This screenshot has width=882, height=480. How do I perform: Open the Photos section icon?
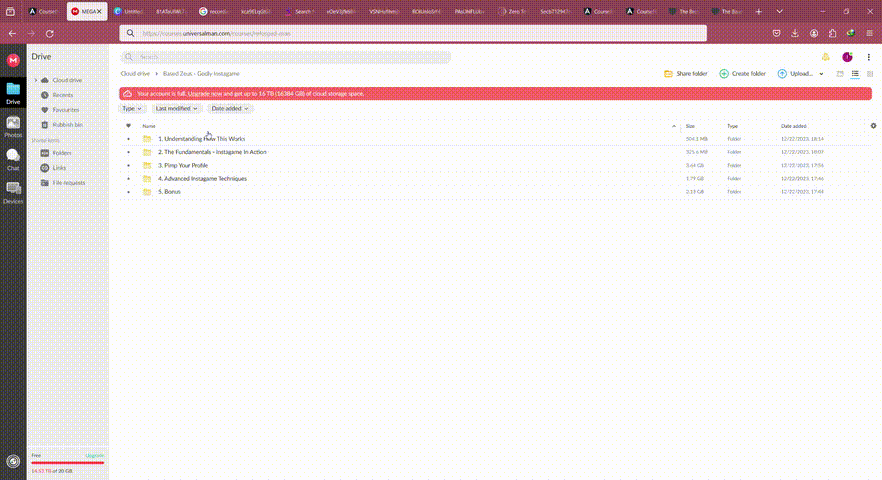point(13,127)
